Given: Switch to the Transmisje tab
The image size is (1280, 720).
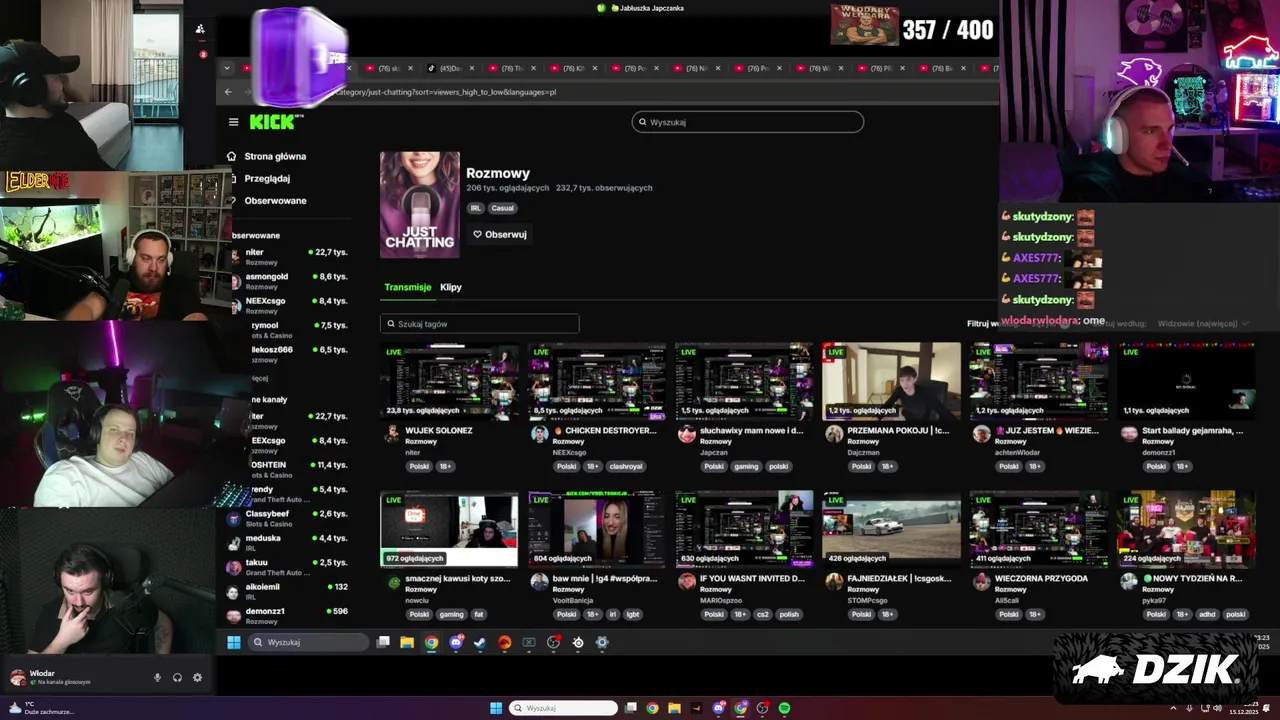Looking at the screenshot, I should point(408,287).
